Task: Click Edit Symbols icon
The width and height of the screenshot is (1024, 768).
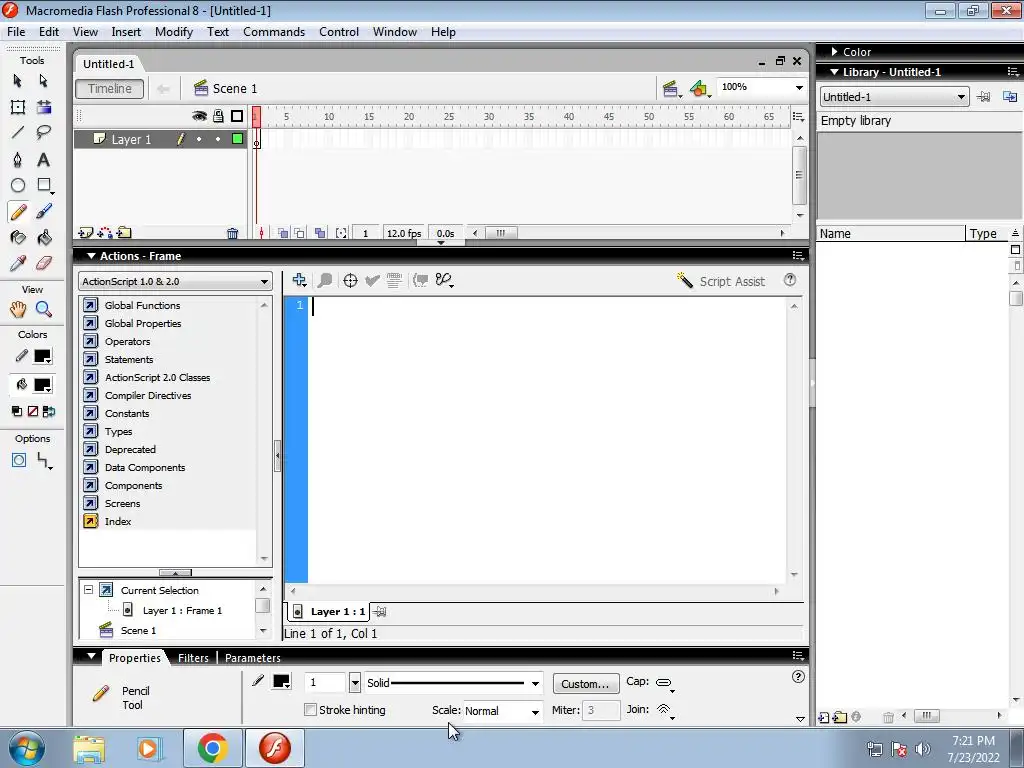Action: [x=699, y=89]
